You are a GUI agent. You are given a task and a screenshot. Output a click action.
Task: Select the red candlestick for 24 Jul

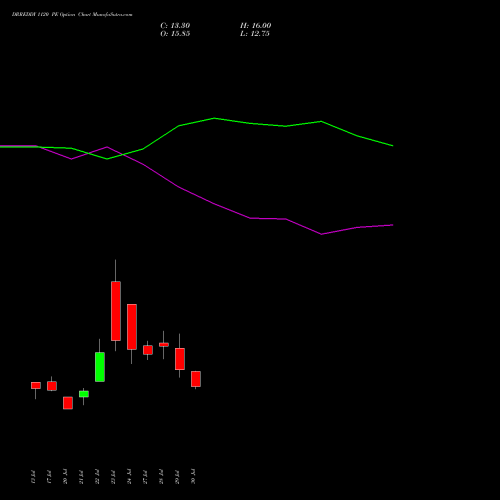(132, 327)
